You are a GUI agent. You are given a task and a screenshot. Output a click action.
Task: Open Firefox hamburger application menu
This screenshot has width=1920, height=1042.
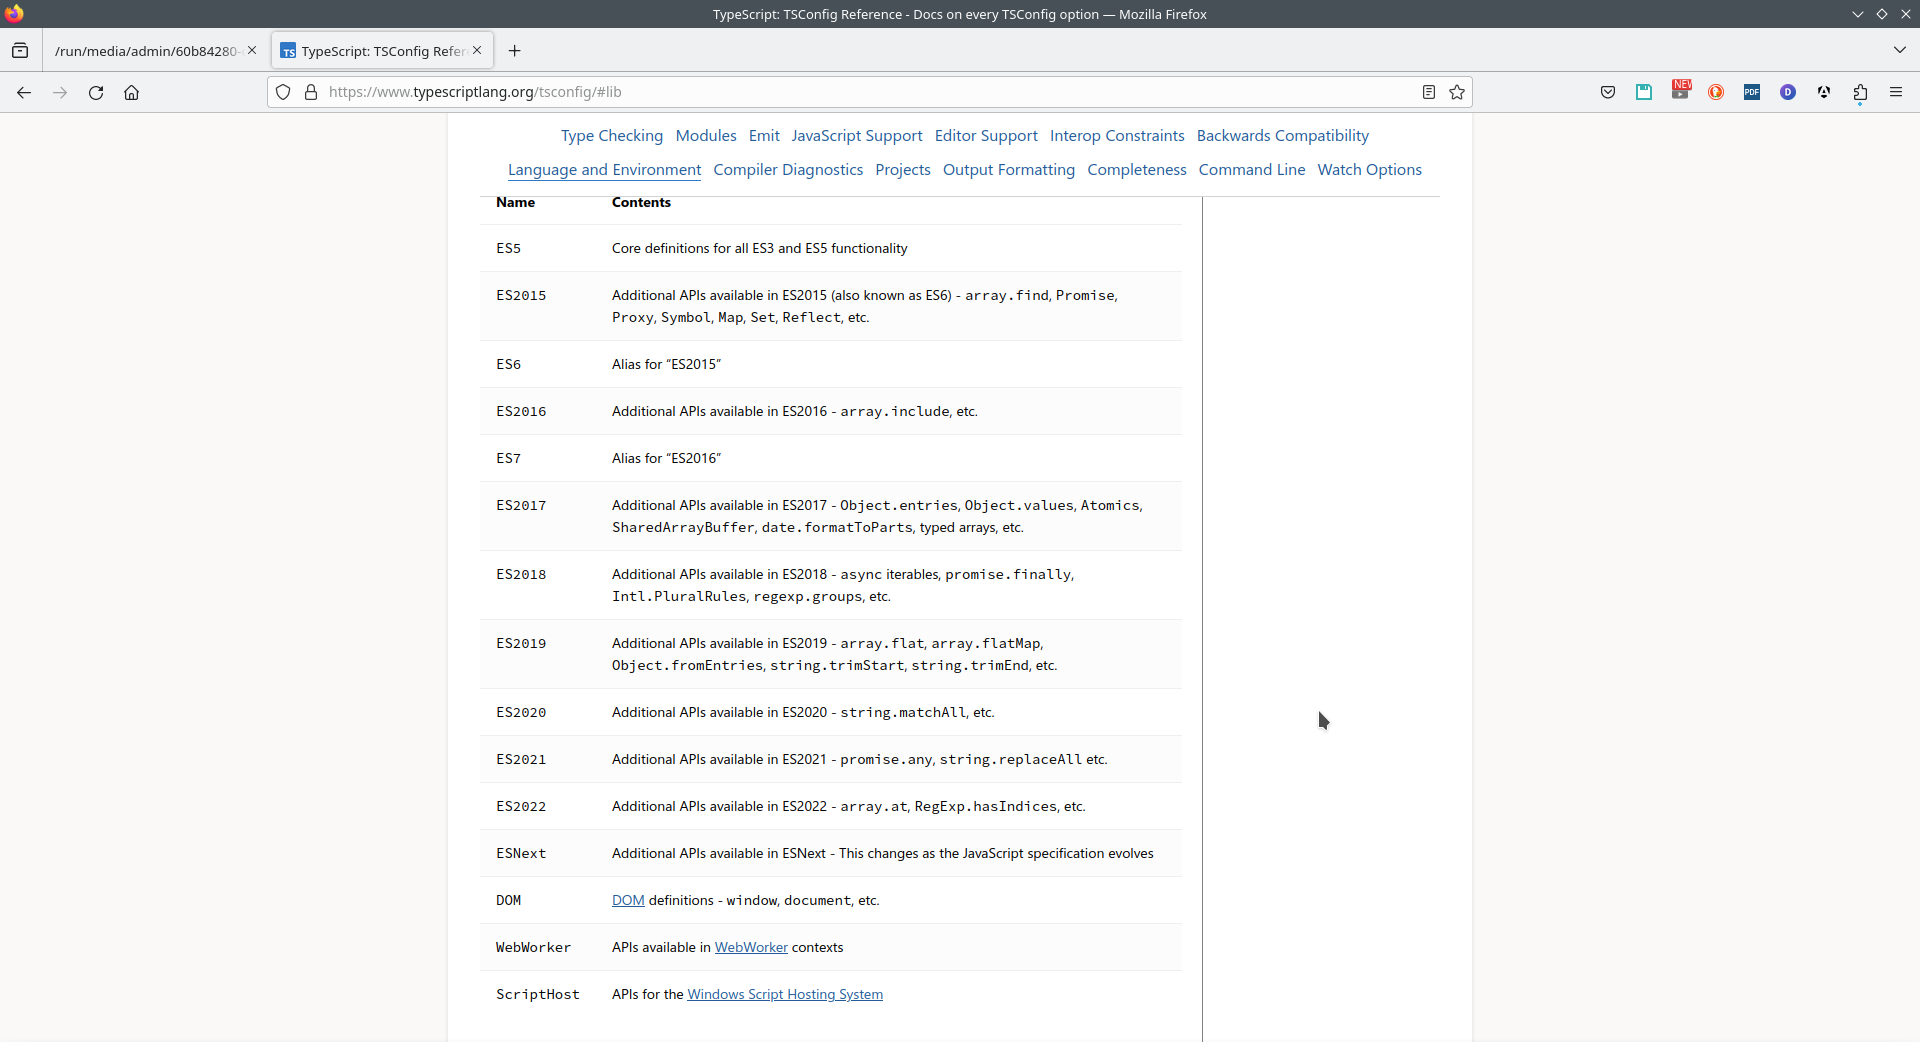(x=1896, y=92)
